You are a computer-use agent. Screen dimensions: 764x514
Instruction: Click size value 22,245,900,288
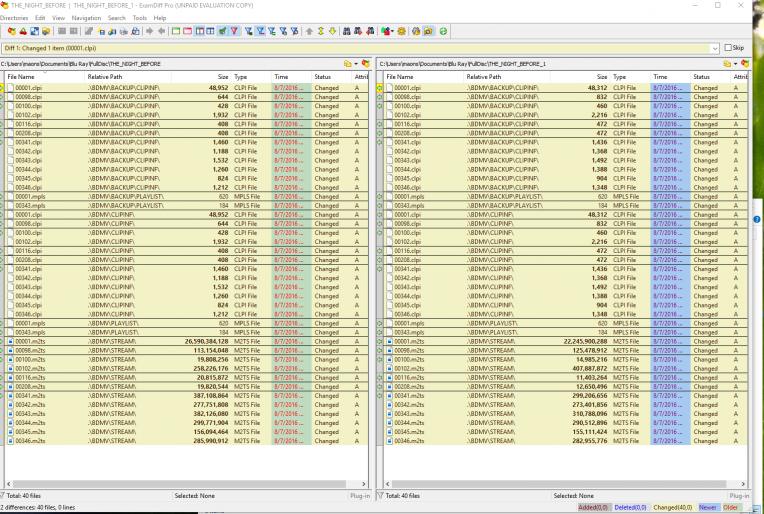(x=586, y=342)
